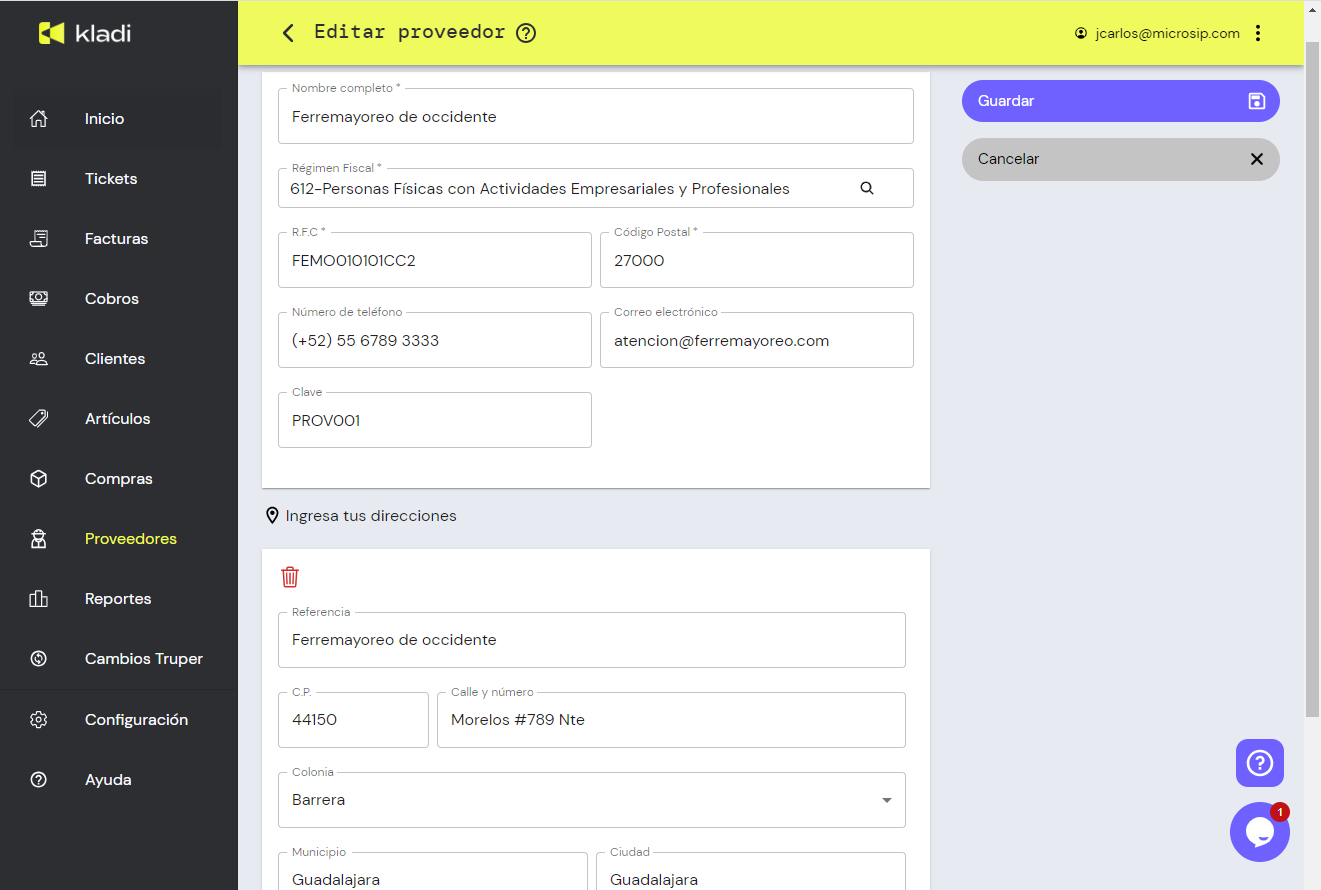1321x890 pixels.
Task: Click the search icon in Régimen Fiscal
Action: click(867, 188)
